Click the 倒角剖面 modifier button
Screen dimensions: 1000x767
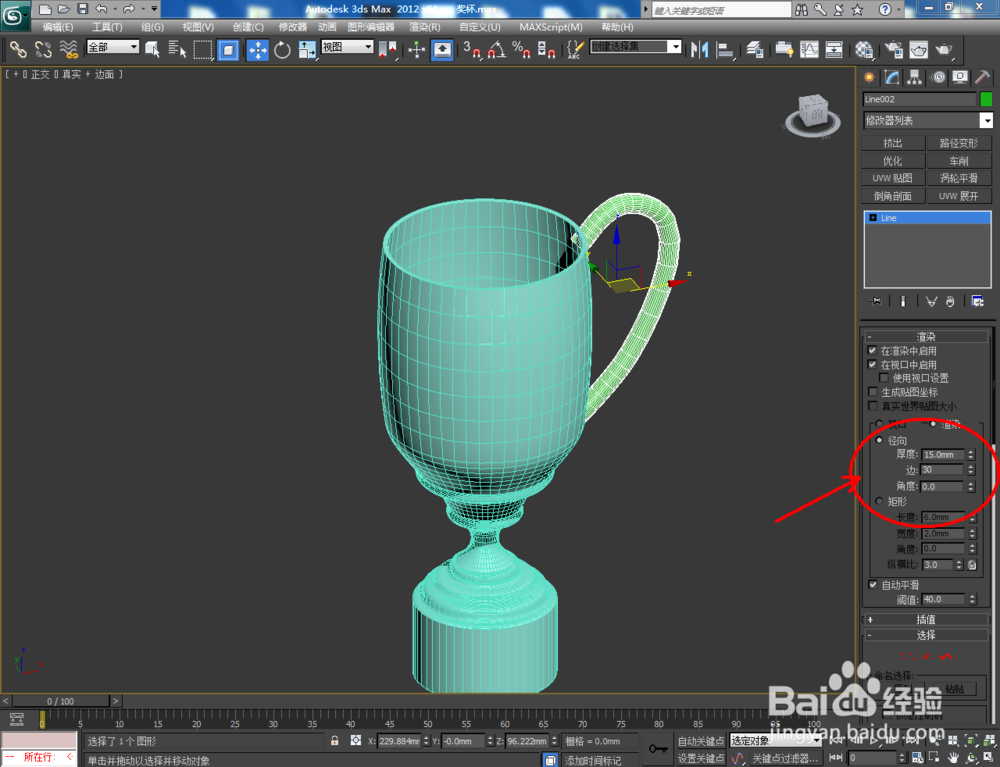[893, 196]
